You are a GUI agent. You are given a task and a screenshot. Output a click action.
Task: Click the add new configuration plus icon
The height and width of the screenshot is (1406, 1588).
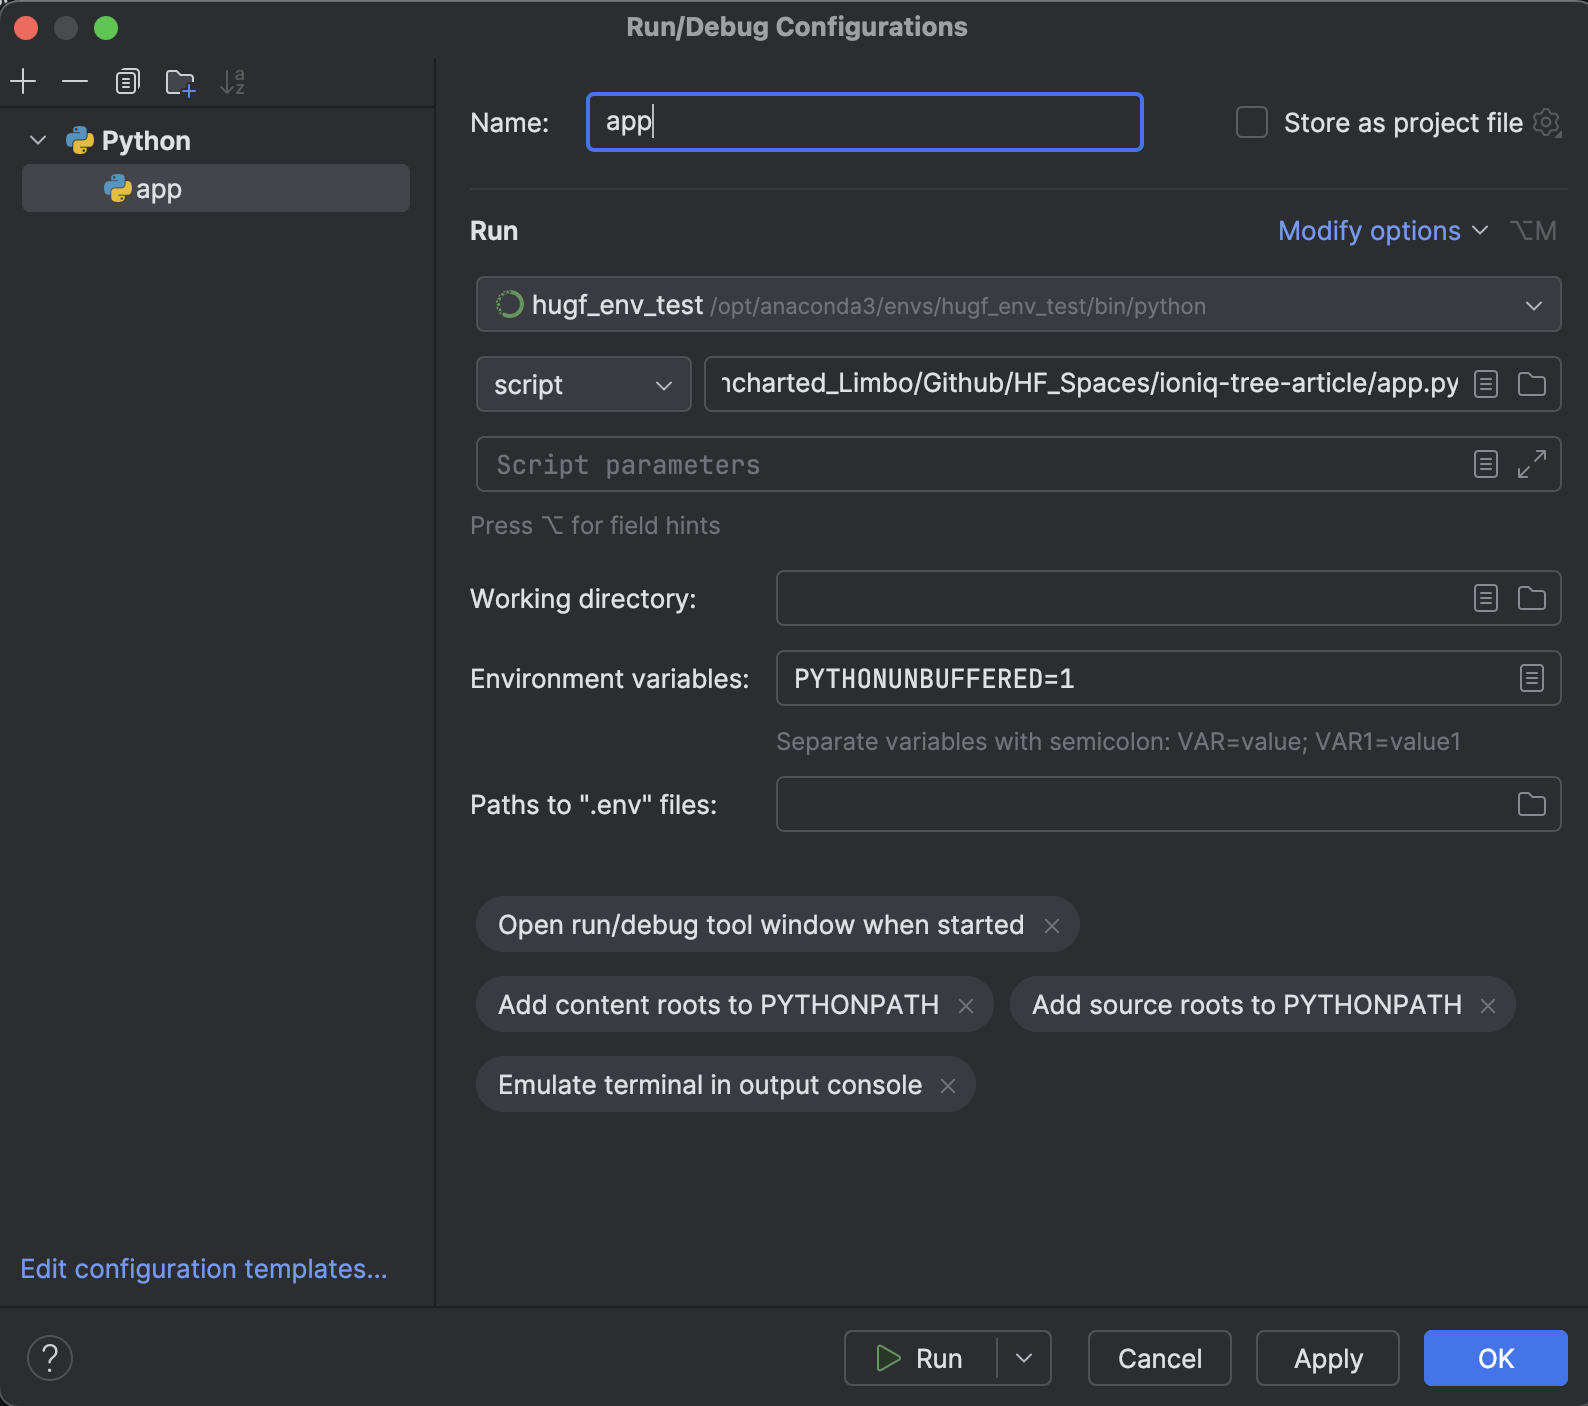coord(23,82)
